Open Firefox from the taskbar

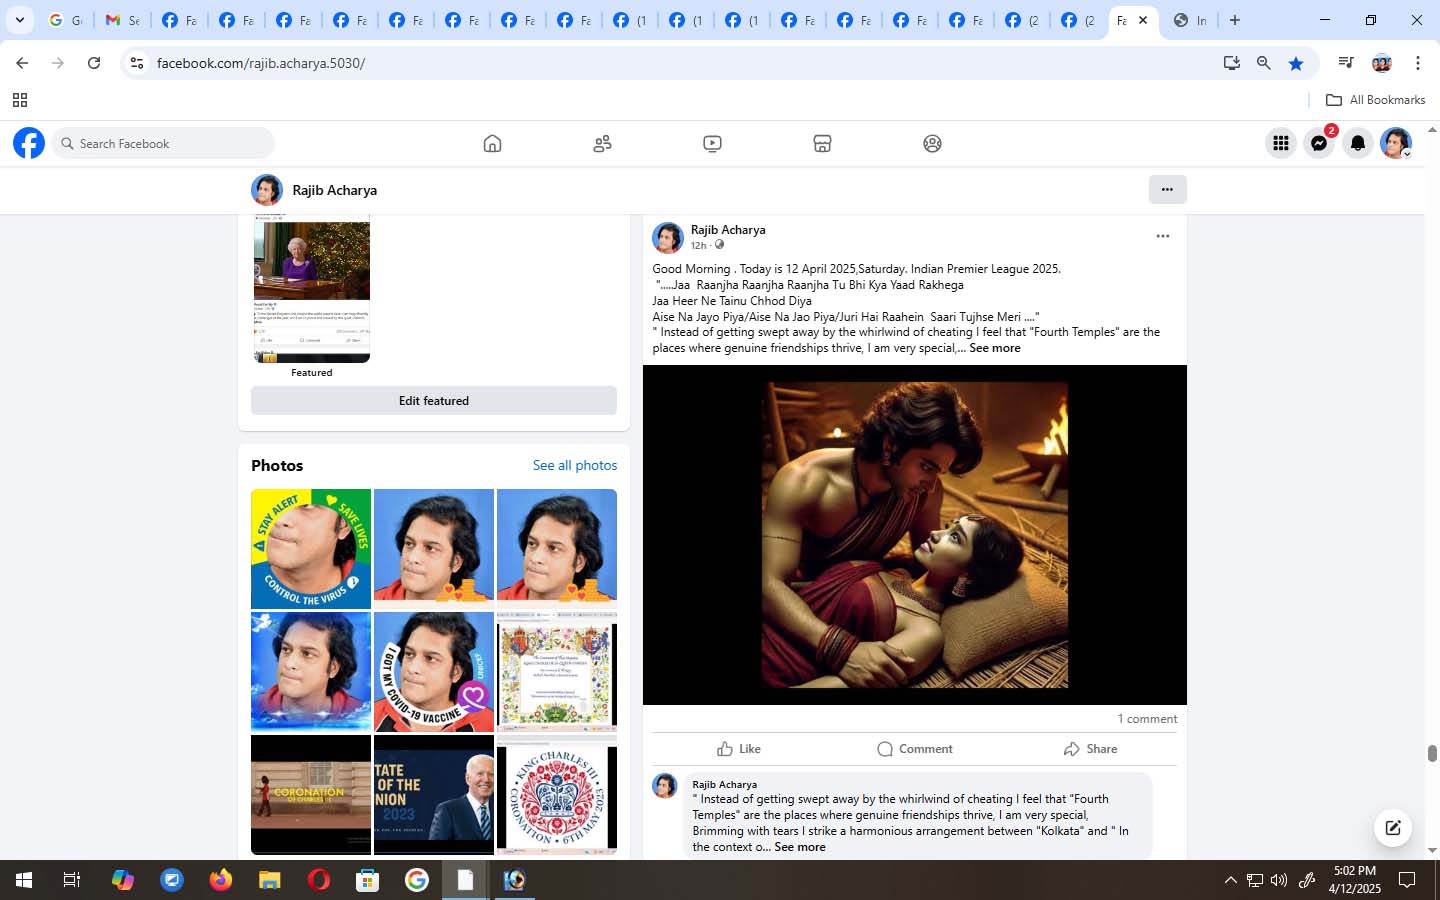220,880
